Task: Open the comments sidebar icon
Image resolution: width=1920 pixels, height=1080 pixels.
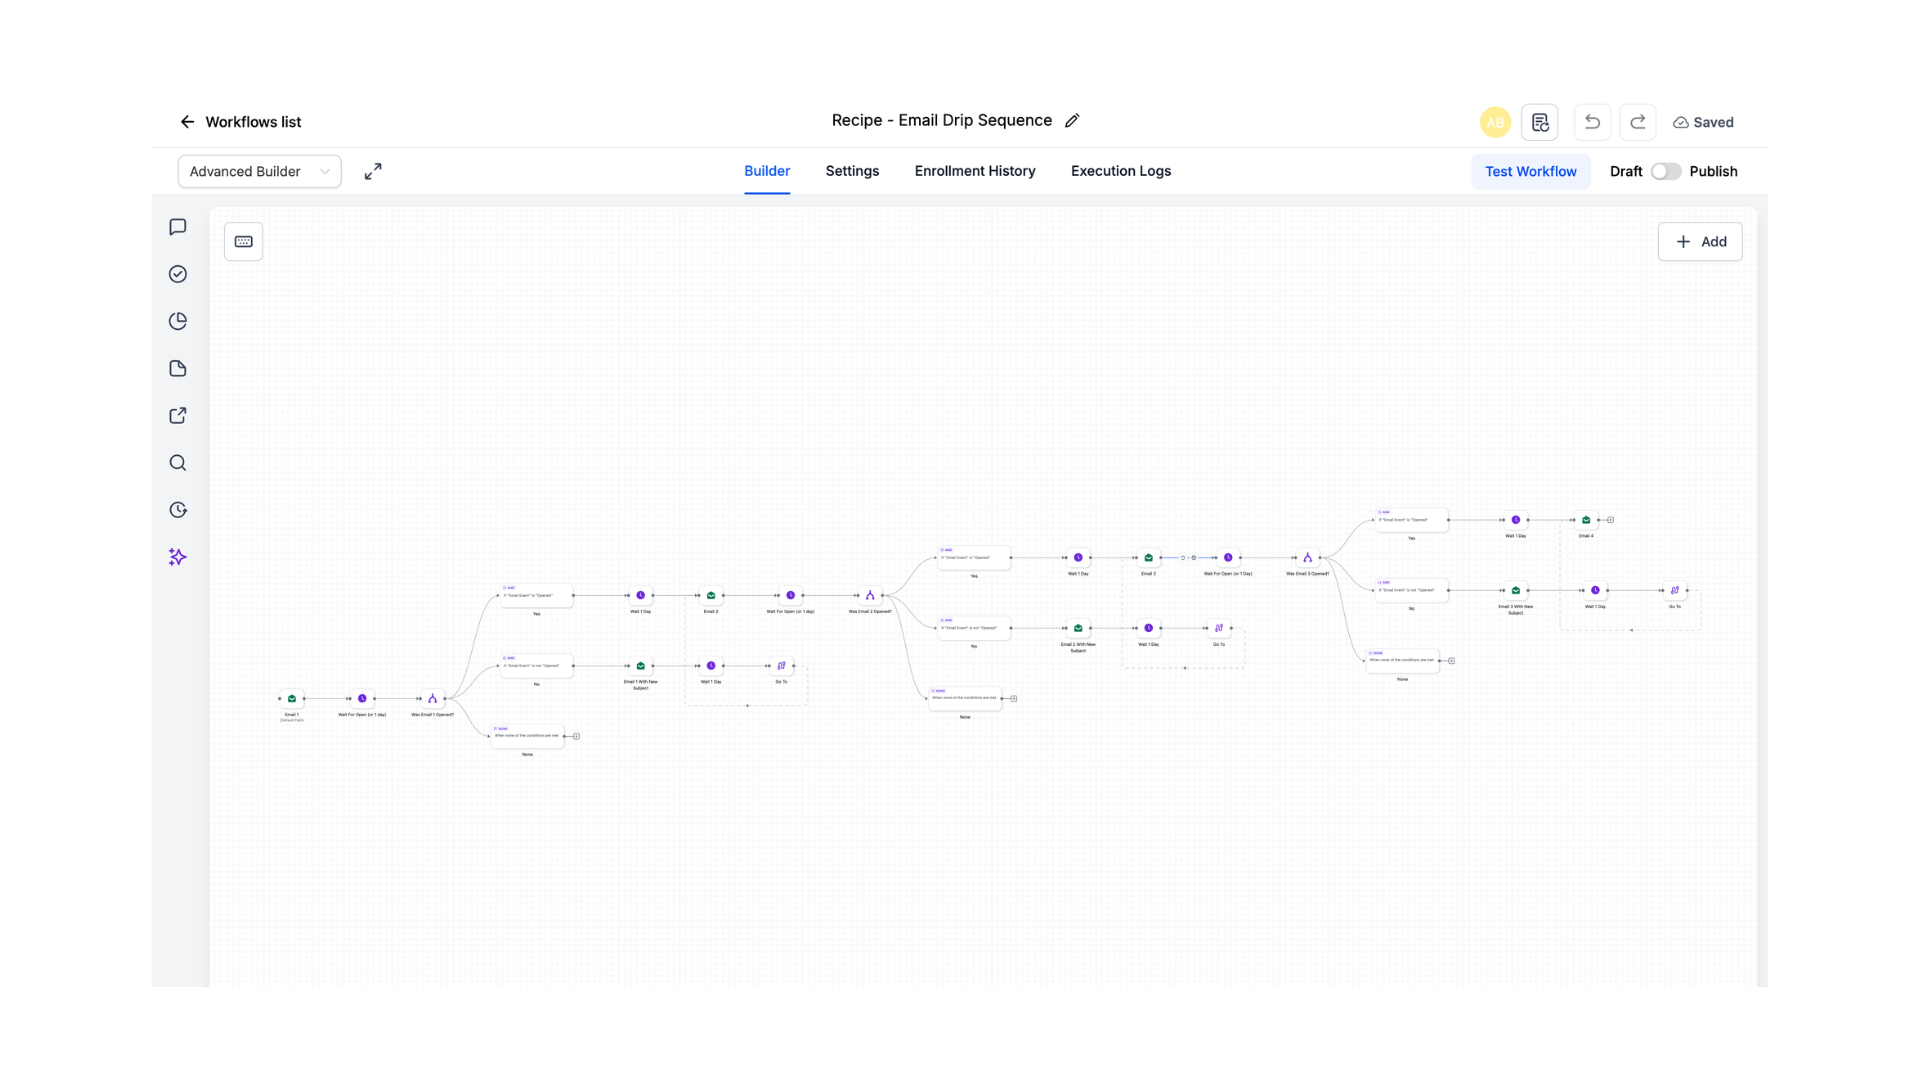Action: 178,227
